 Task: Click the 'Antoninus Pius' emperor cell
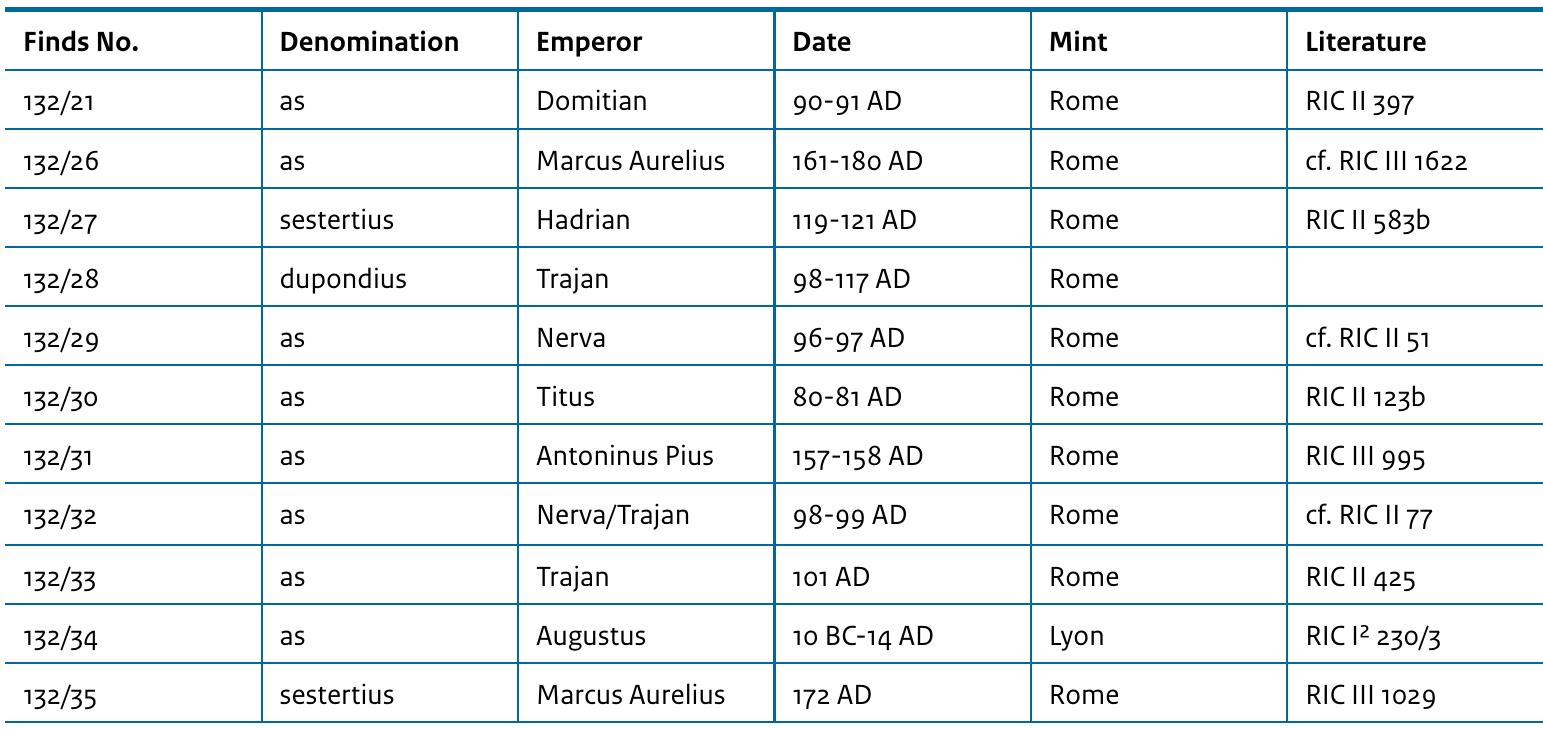click(x=625, y=456)
